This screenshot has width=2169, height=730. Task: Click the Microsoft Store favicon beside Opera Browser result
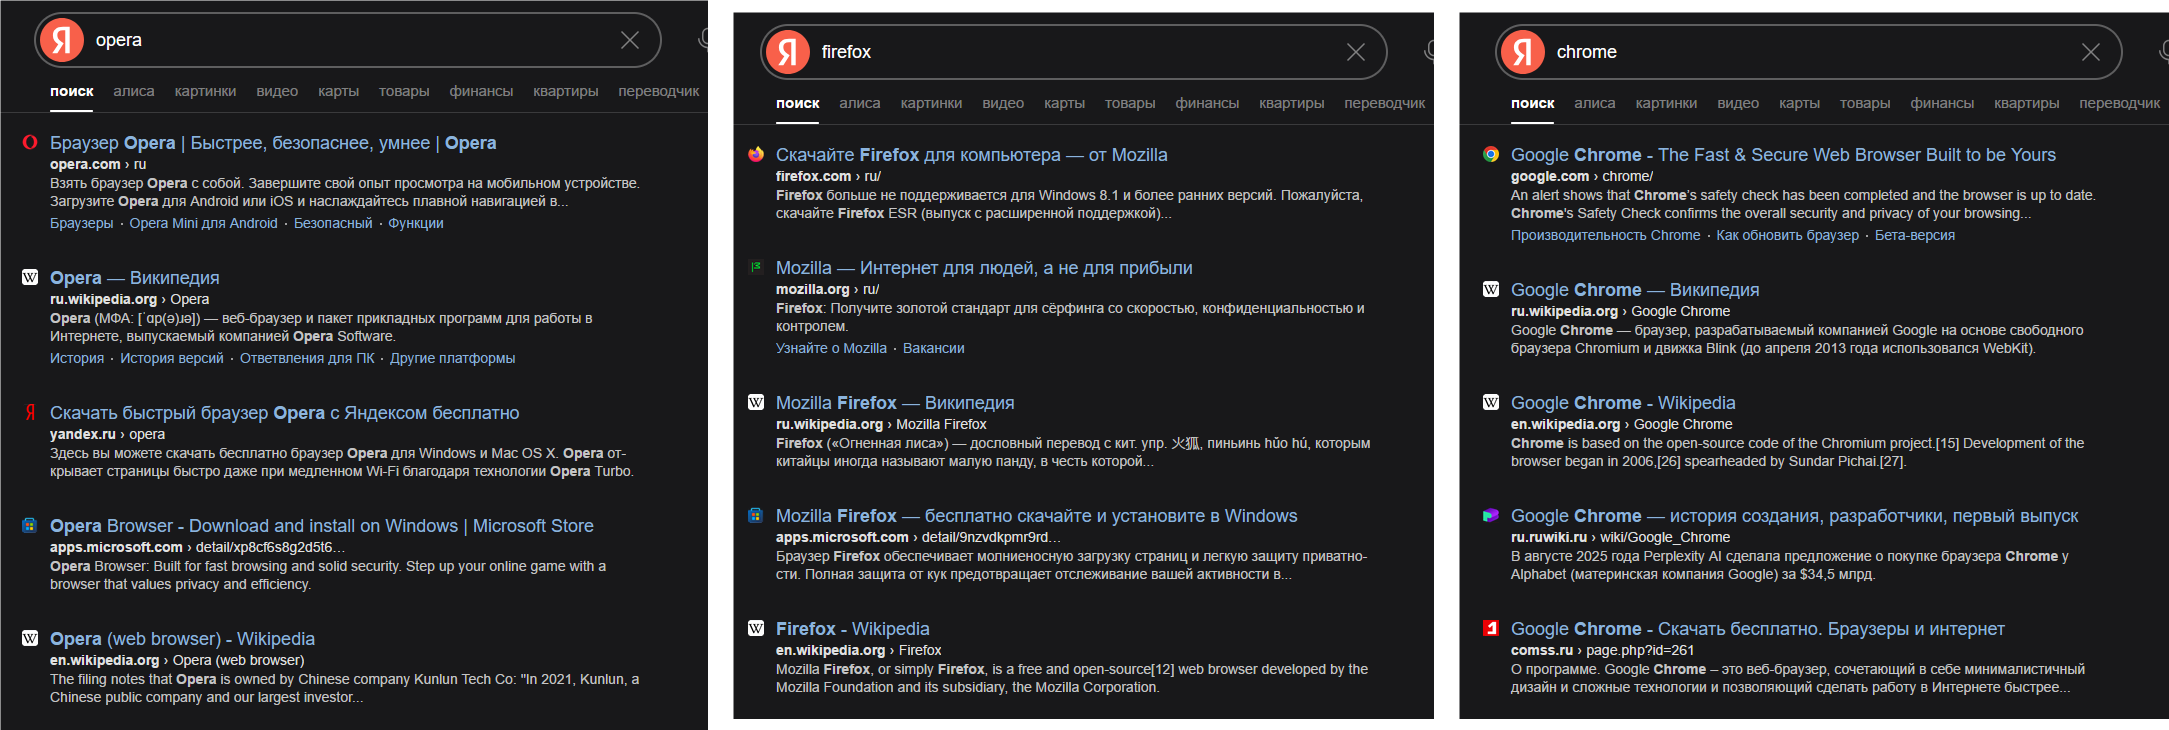pos(30,525)
